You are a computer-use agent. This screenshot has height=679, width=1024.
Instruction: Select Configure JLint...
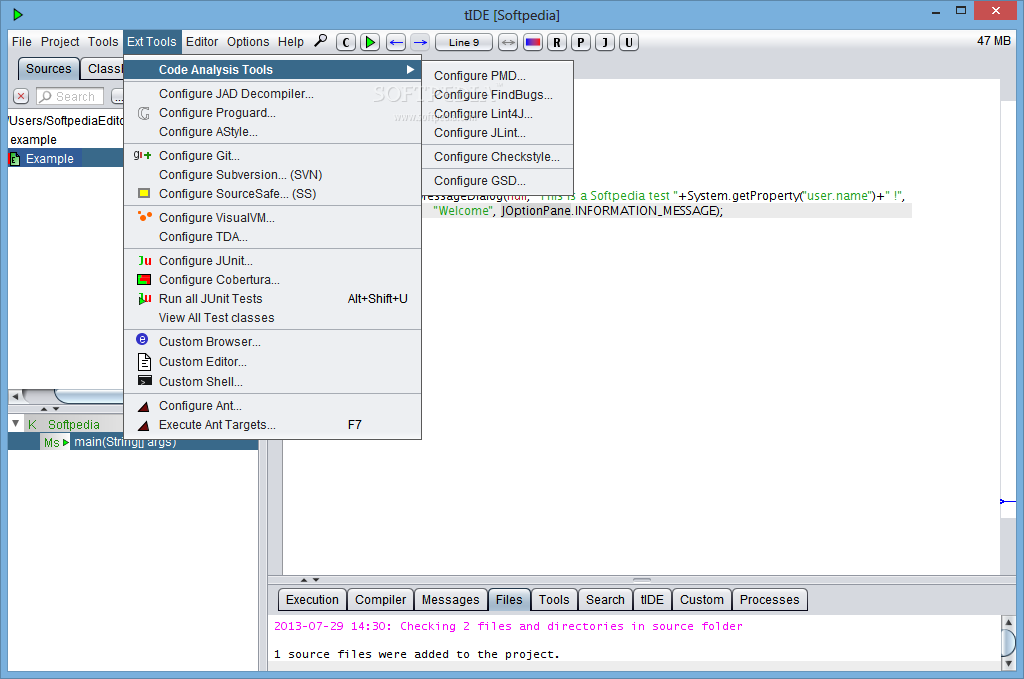[x=498, y=133]
